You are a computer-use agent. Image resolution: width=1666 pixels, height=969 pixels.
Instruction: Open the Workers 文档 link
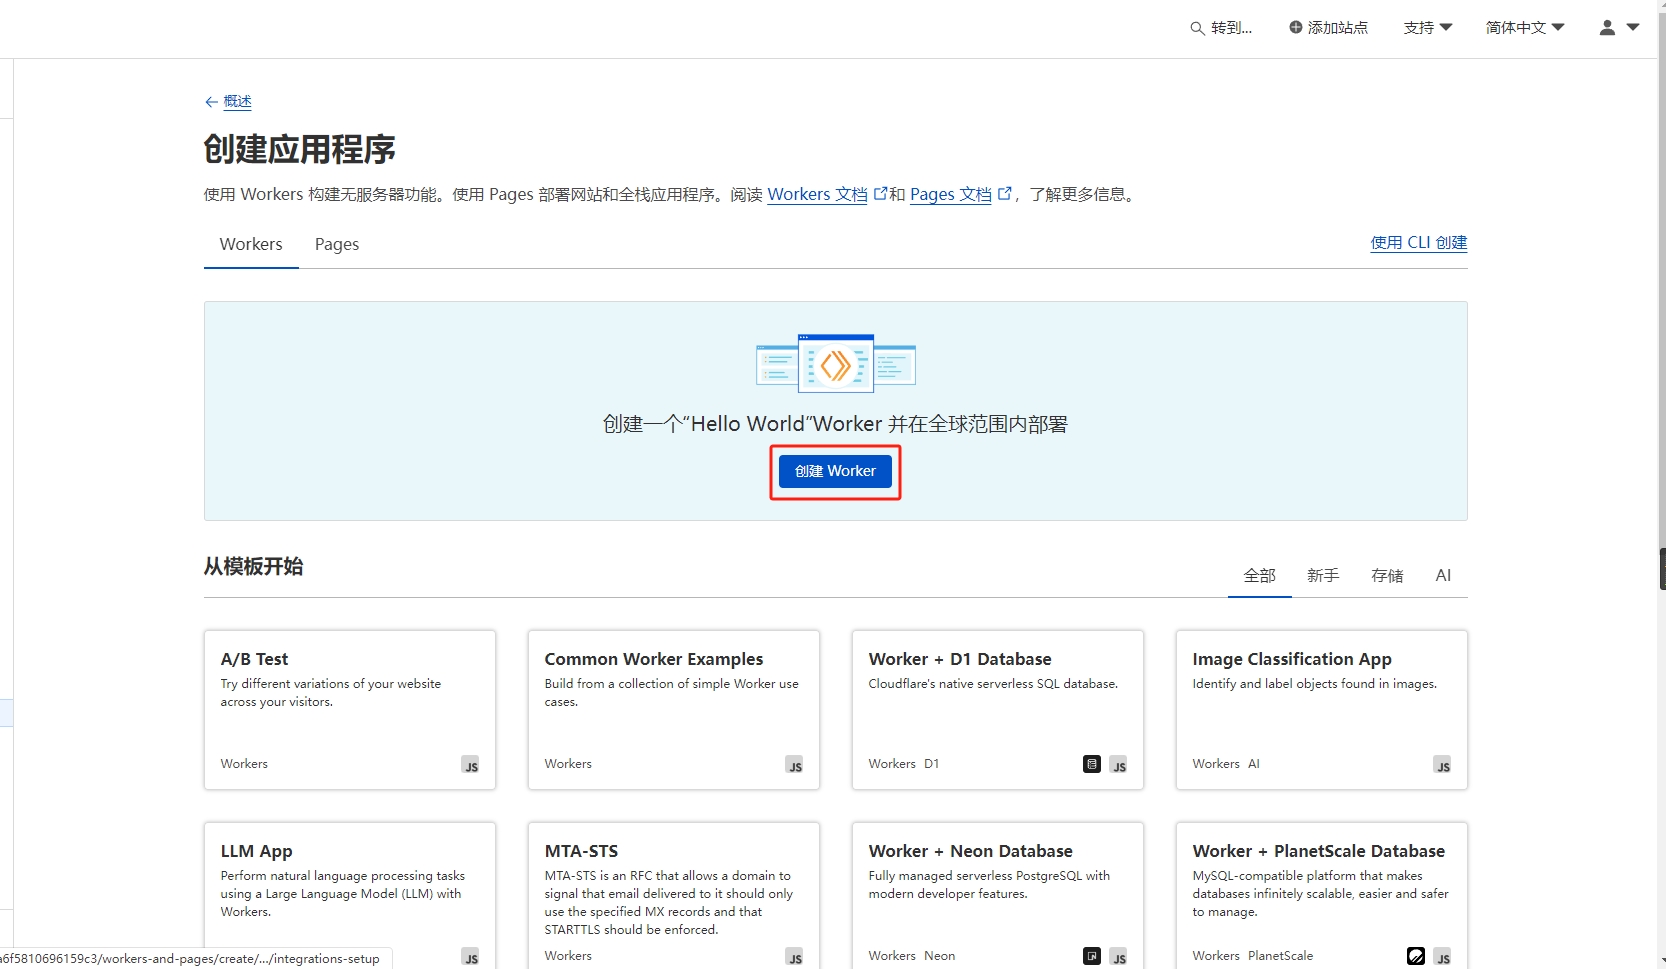(x=818, y=194)
